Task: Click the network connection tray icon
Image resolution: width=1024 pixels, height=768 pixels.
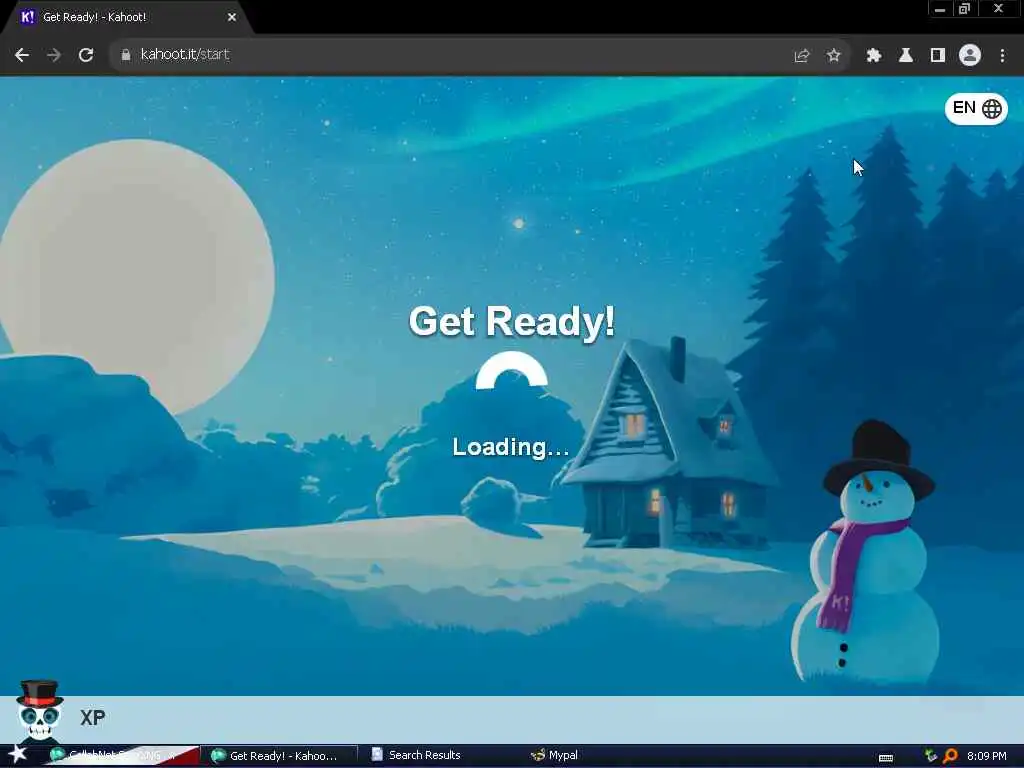Action: pyautogui.click(x=931, y=756)
